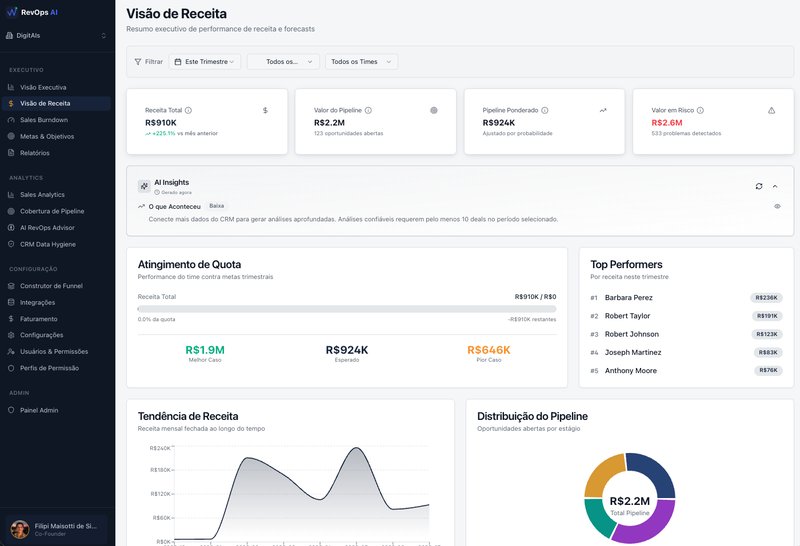Click info icon next to Valor em Risco
Viewport: 800px width, 546px height.
point(701,110)
